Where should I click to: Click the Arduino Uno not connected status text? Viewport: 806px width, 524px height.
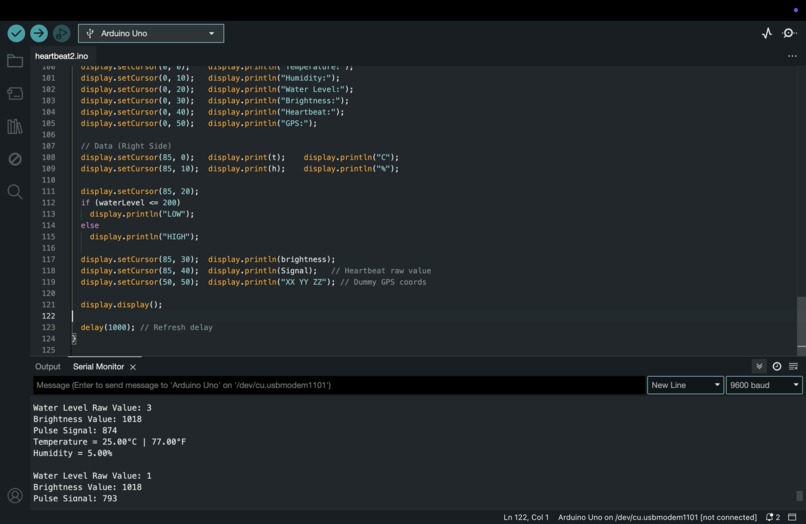pos(657,517)
